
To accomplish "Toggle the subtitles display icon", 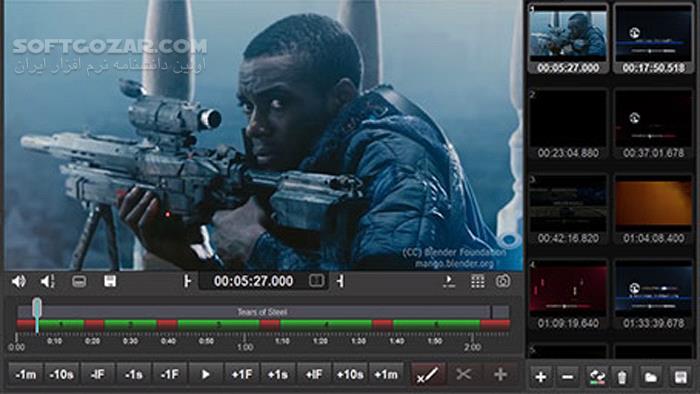I will pyautogui.click(x=79, y=282).
